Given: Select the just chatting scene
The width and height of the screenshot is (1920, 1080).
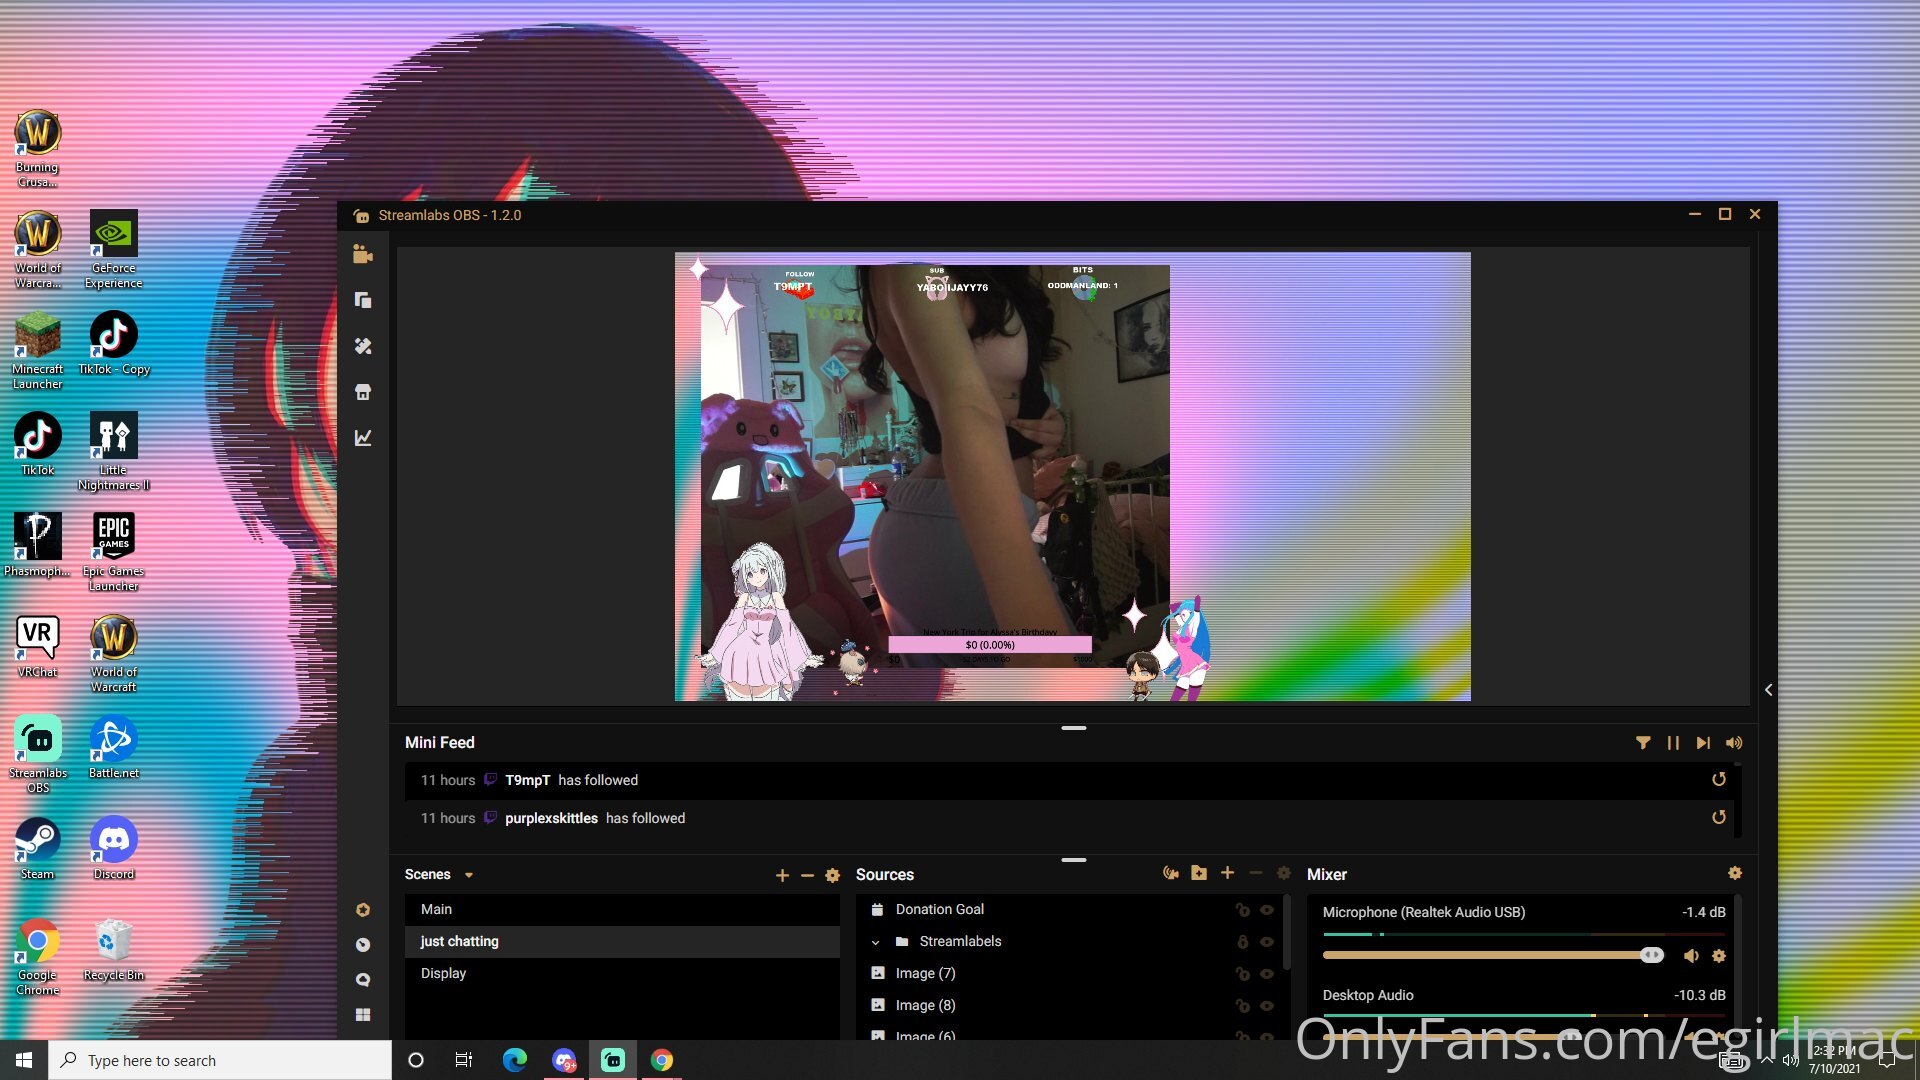Looking at the screenshot, I should pyautogui.click(x=622, y=941).
